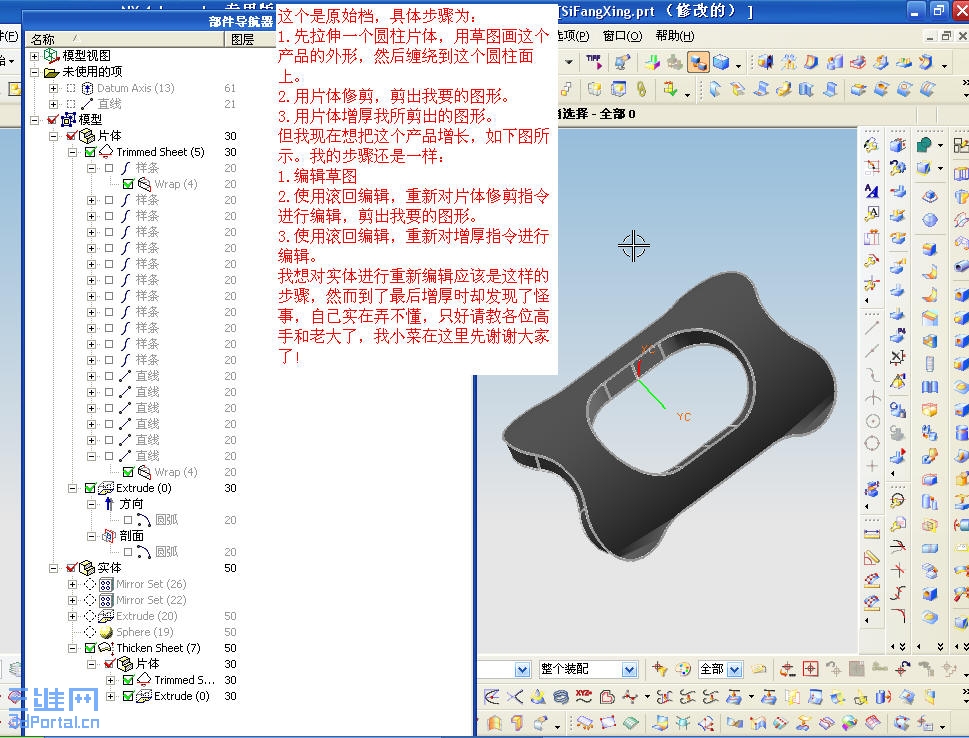The image size is (969, 738).
Task: Click the green arrow update icon
Action: point(669,90)
